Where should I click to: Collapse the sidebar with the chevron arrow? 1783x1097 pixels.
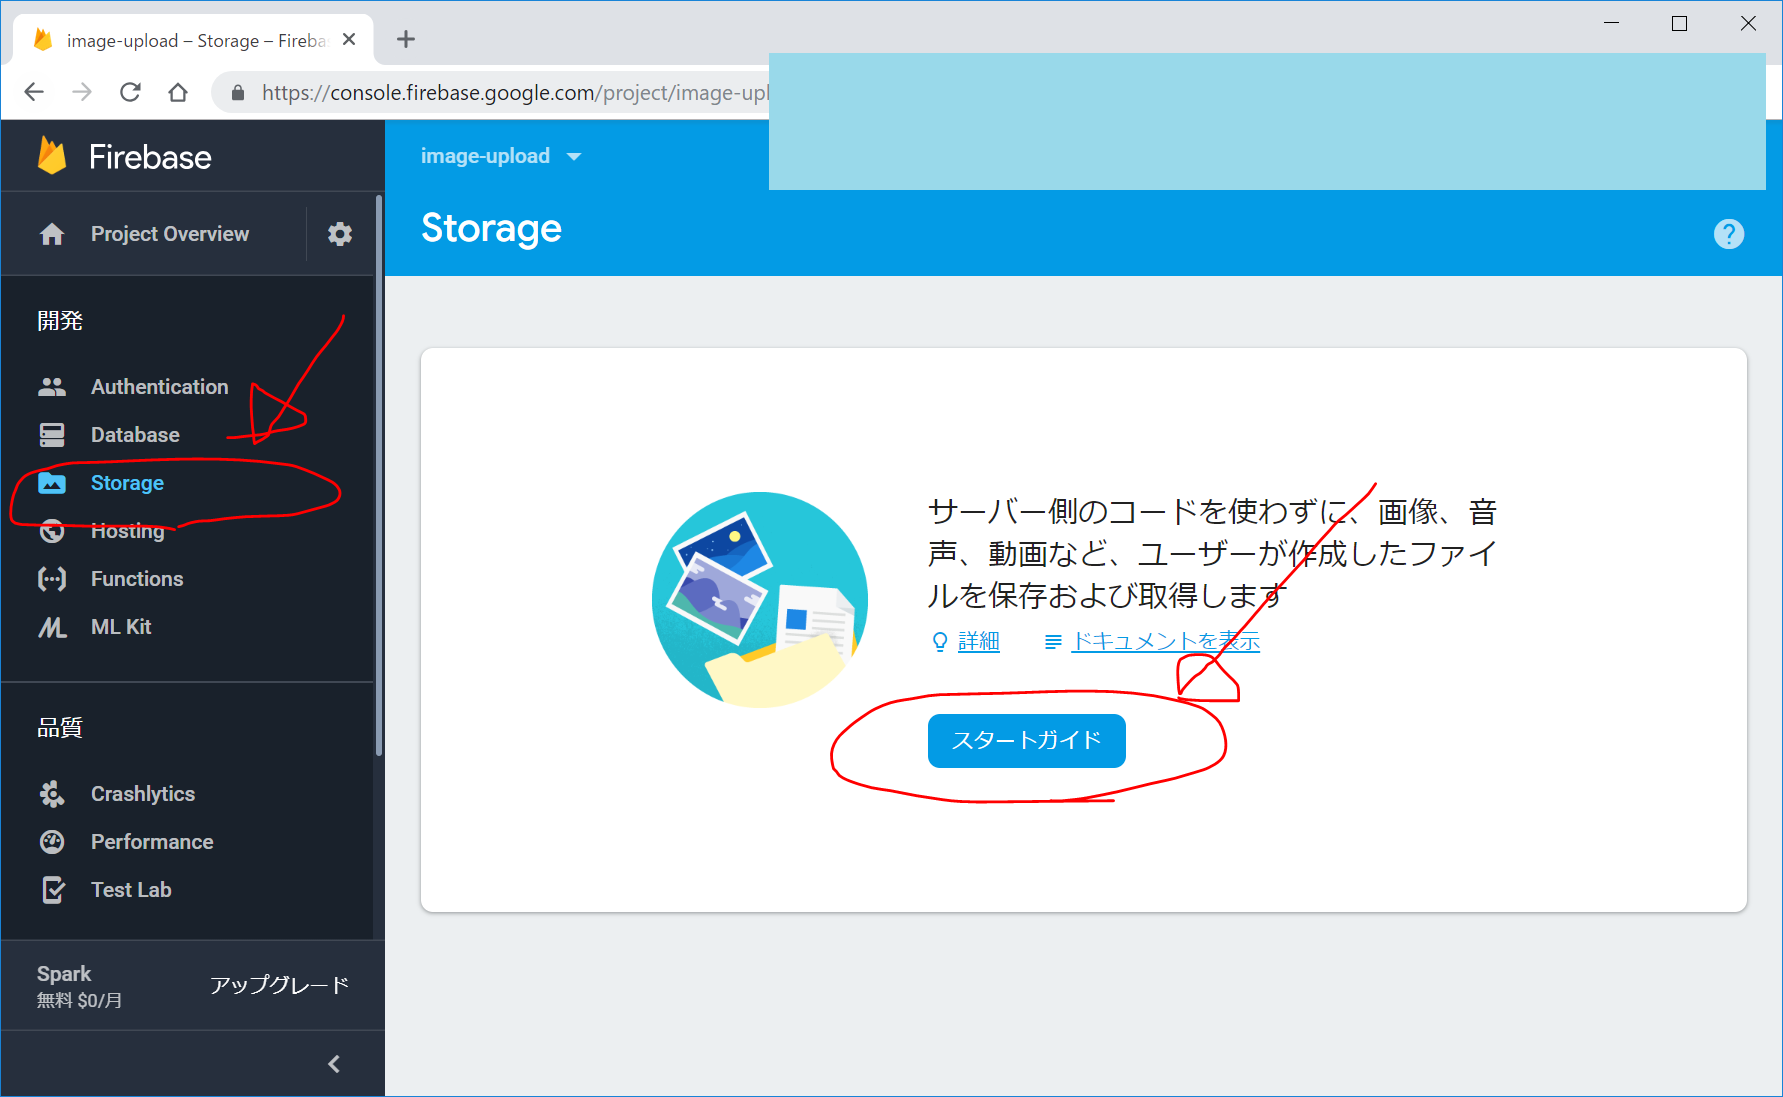(334, 1064)
